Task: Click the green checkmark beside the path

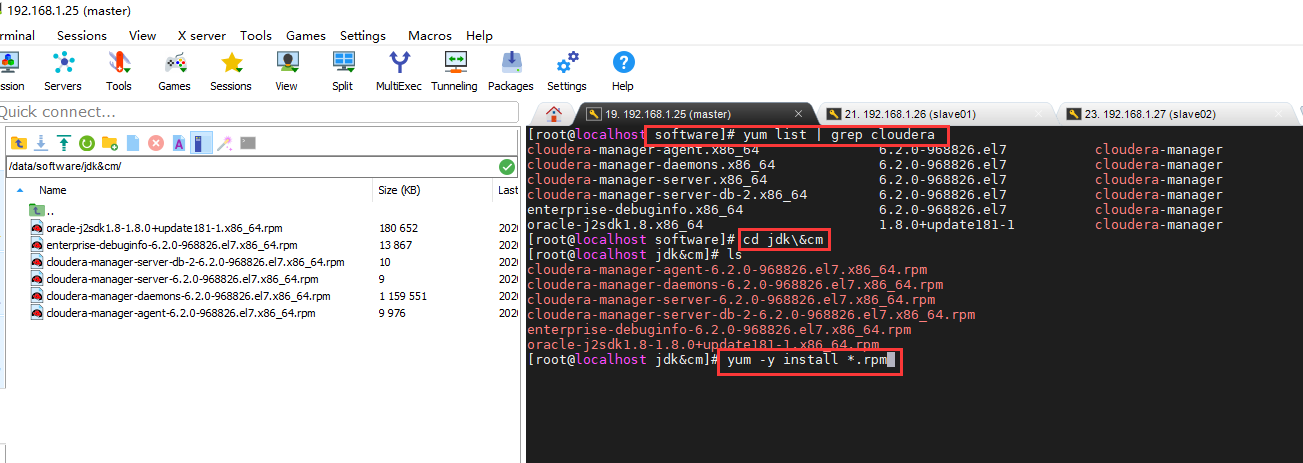Action: coord(507,166)
